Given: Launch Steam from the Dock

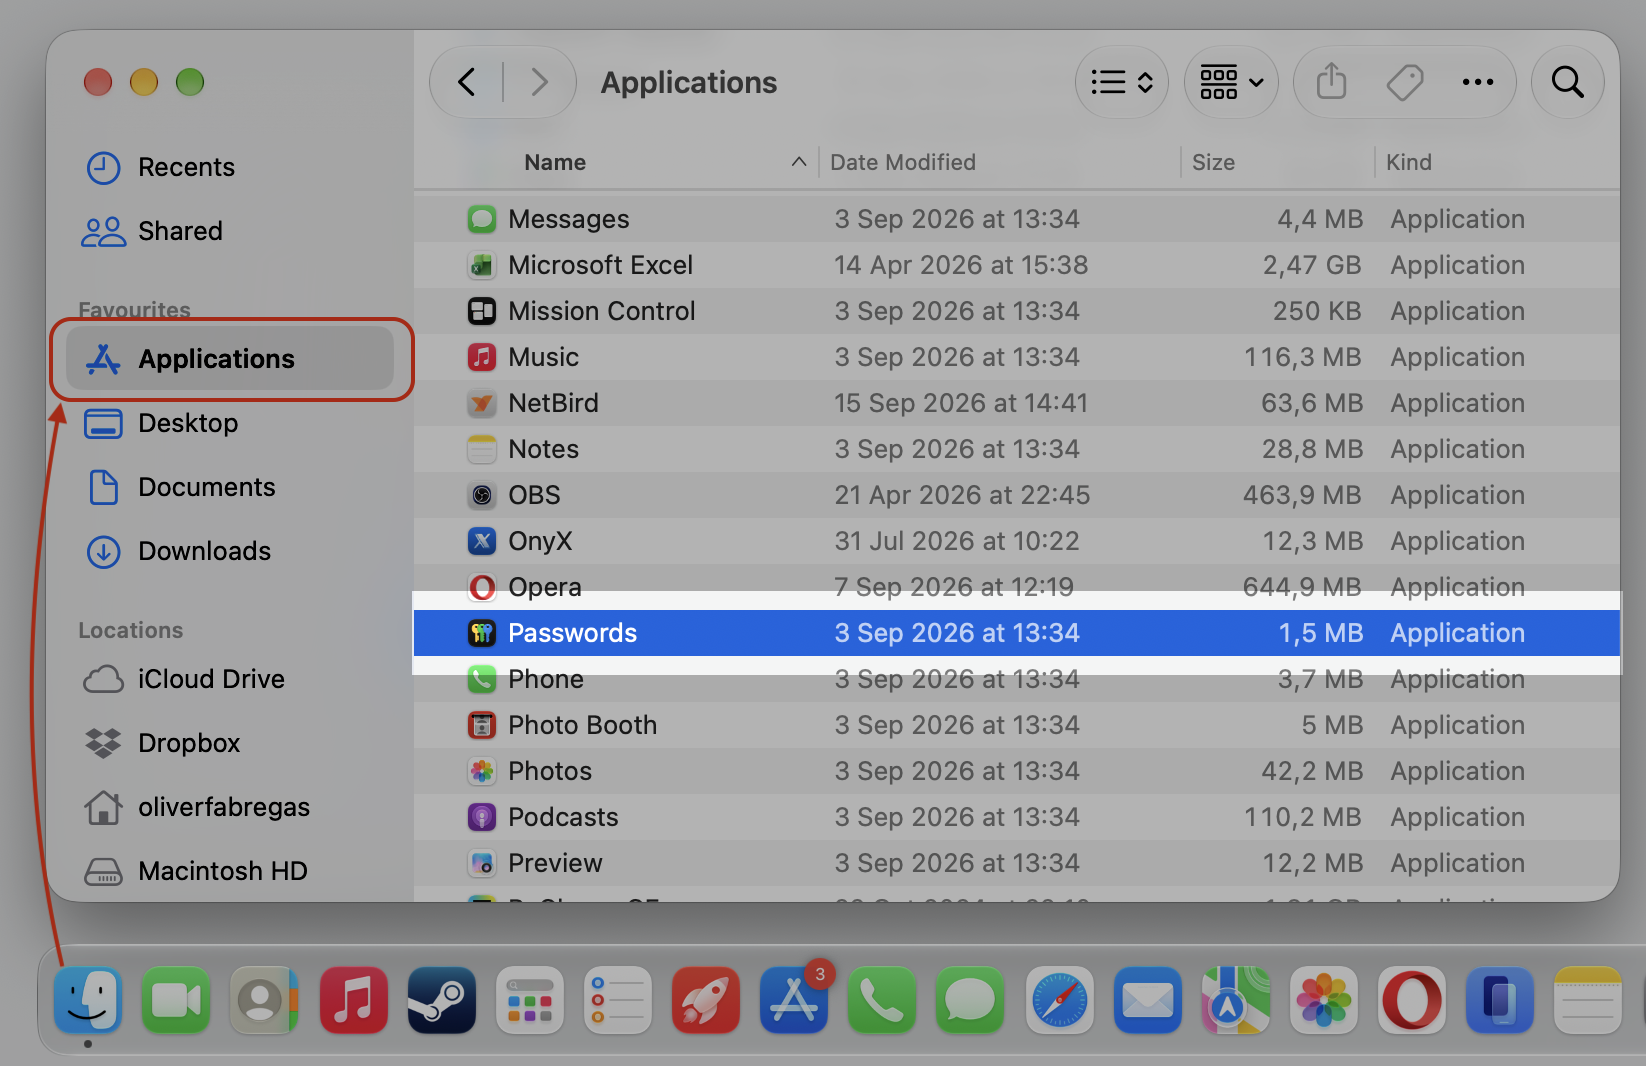Looking at the screenshot, I should point(441,1000).
